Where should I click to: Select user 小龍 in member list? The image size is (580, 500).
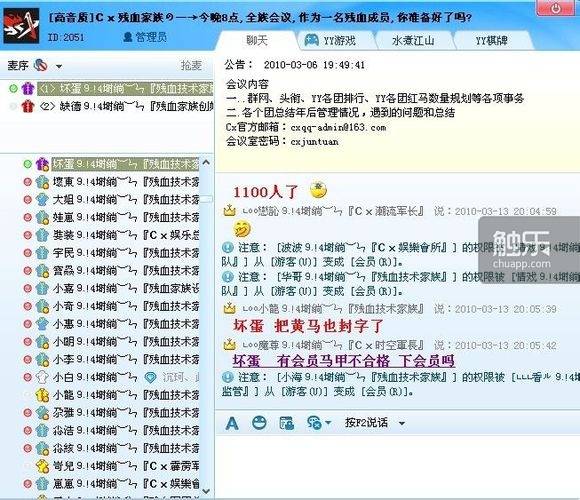coord(126,395)
